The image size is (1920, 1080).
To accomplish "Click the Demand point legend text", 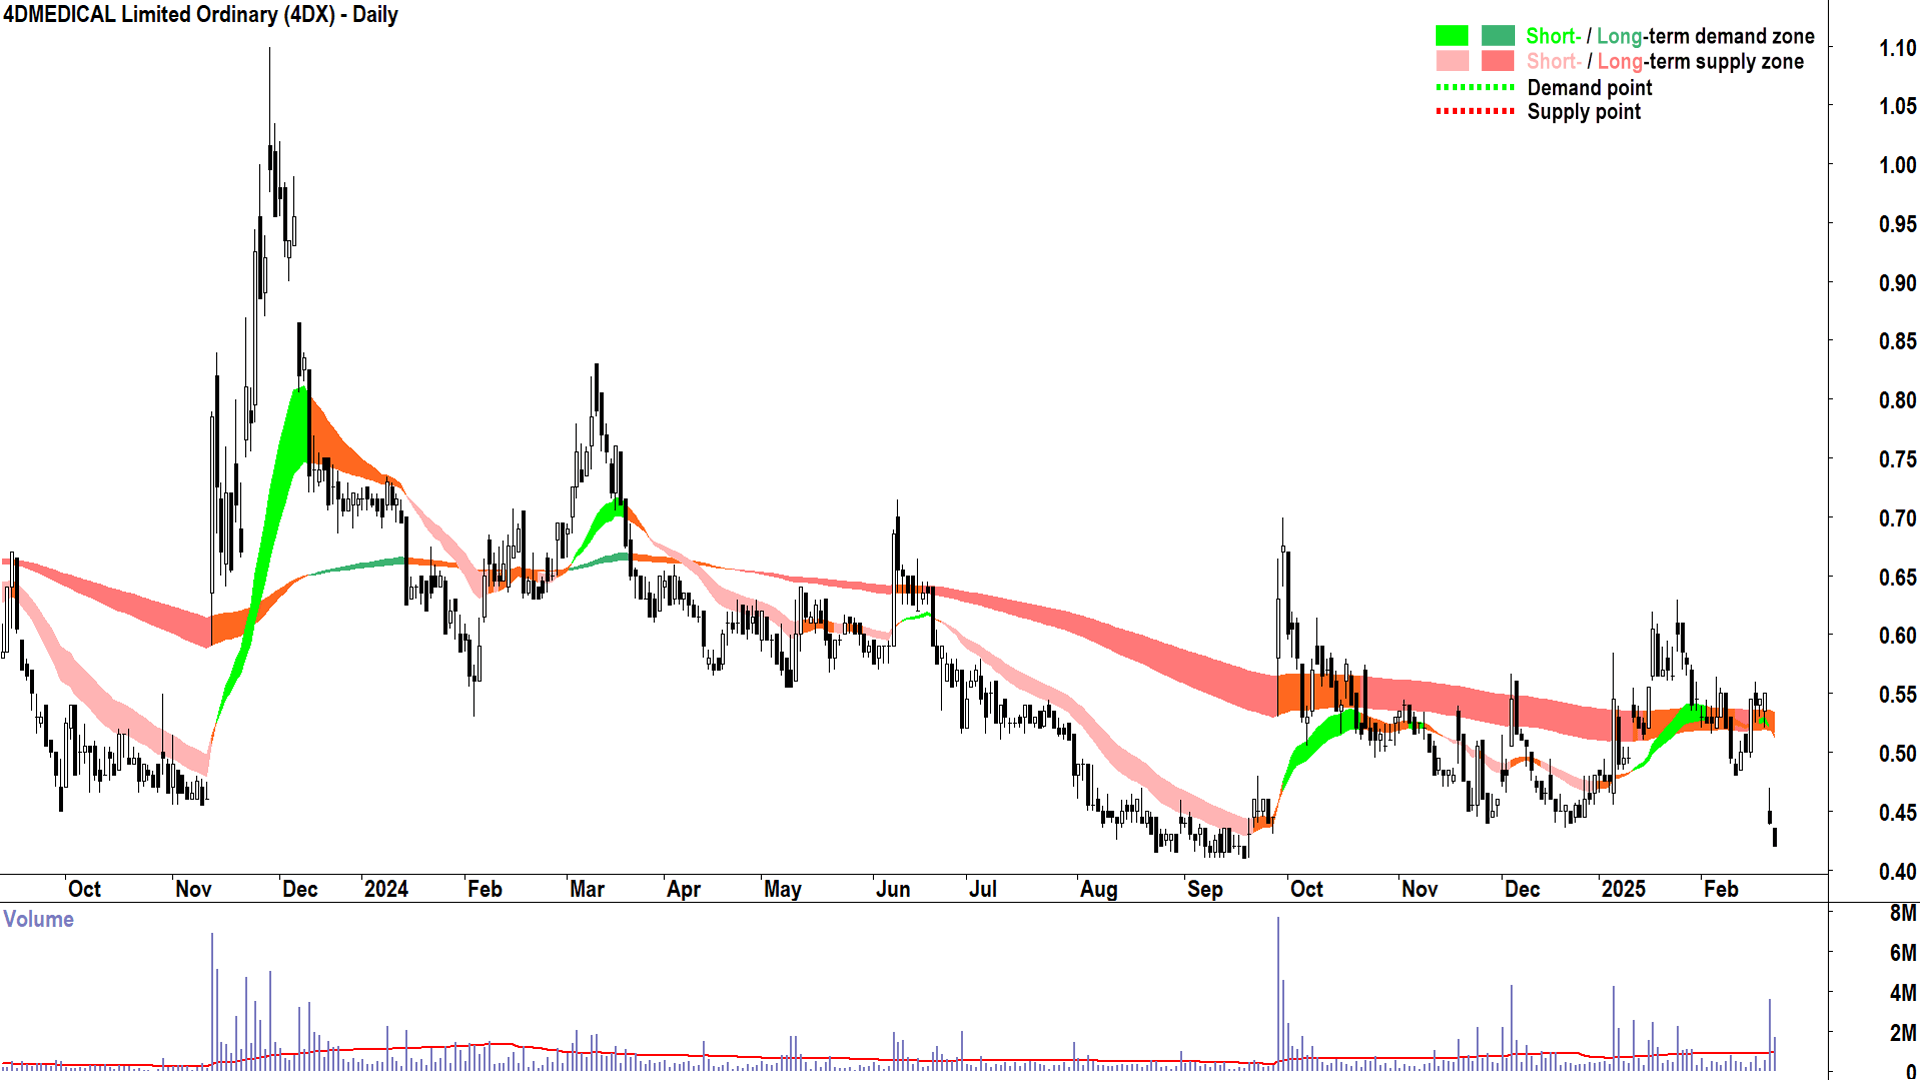I will point(1589,88).
